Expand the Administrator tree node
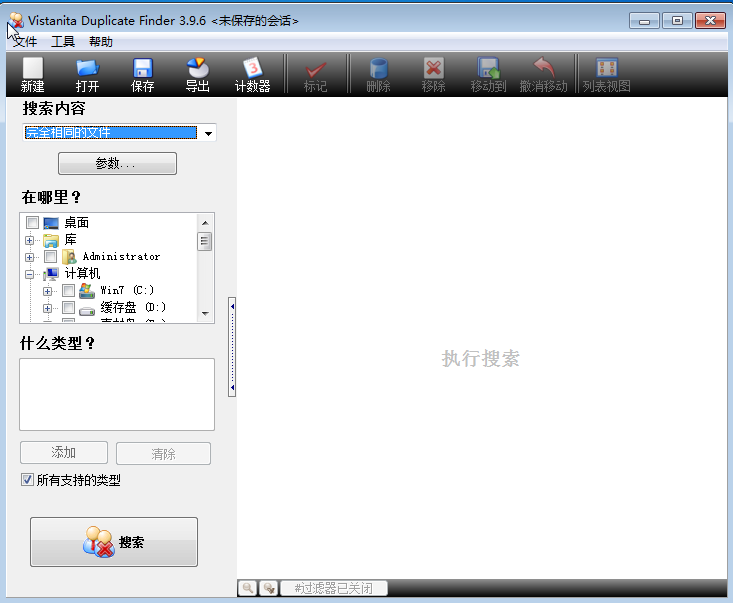Image resolution: width=733 pixels, height=603 pixels. [x=29, y=257]
